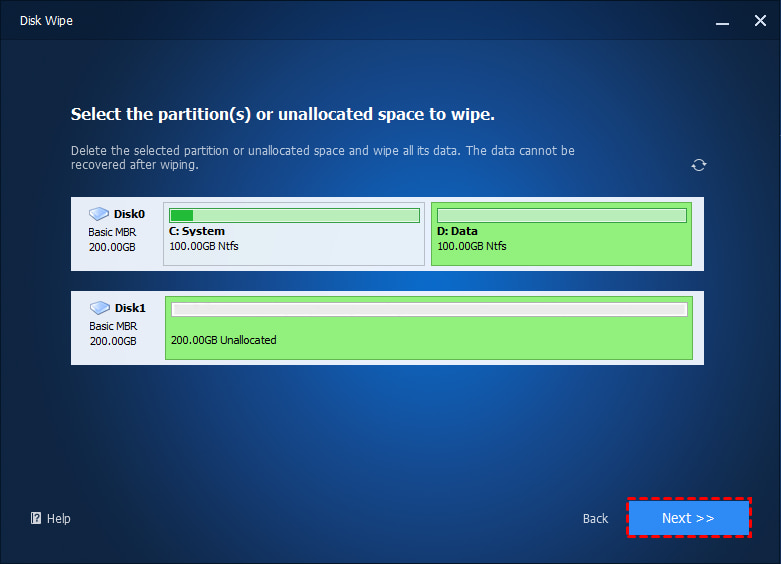Minimize the Disk Wipe window
Image resolution: width=781 pixels, height=564 pixels.
[722, 21]
